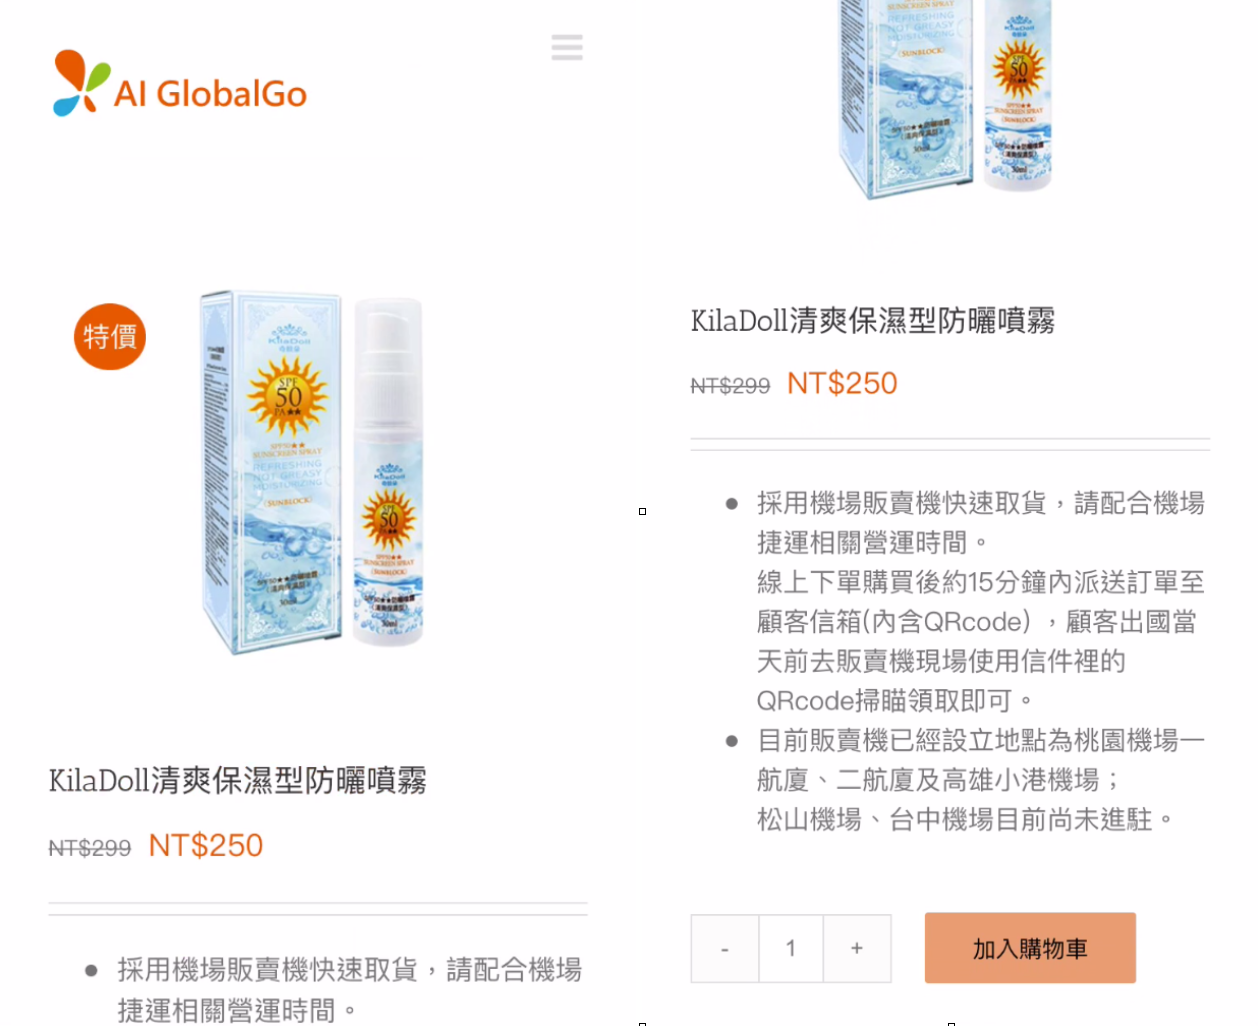Click the QRcode掃瞄領取即可 instruction text

coord(895,701)
